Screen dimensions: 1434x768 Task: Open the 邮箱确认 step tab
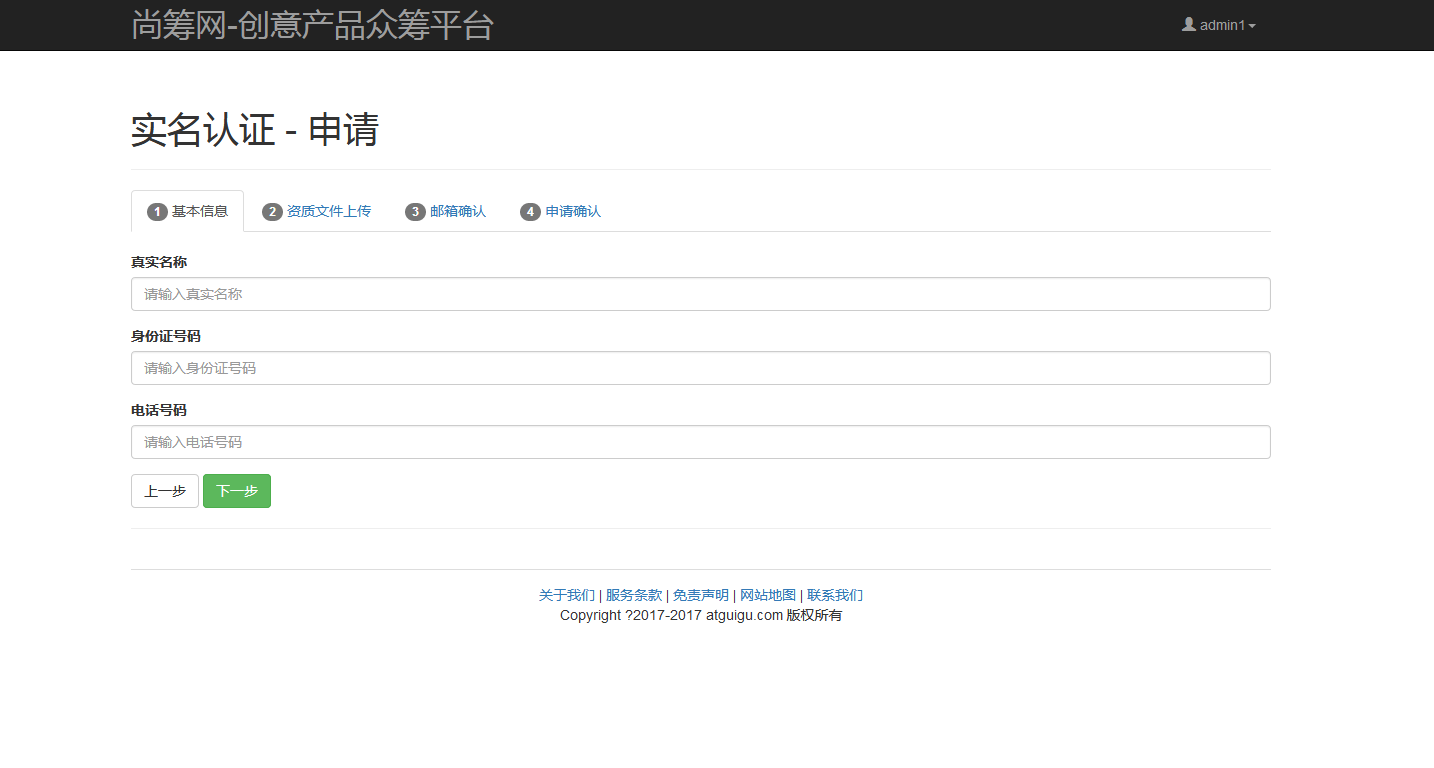click(458, 211)
